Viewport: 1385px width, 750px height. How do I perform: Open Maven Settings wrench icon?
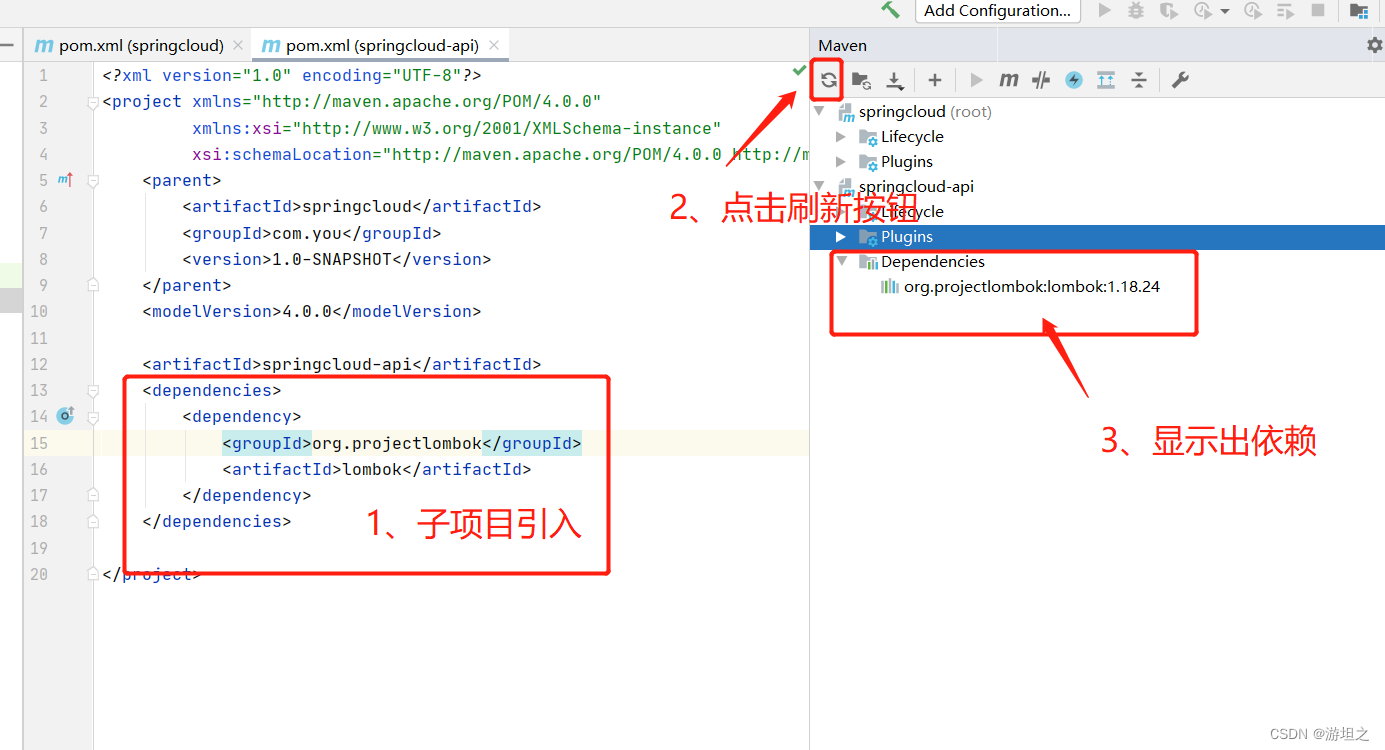1180,80
